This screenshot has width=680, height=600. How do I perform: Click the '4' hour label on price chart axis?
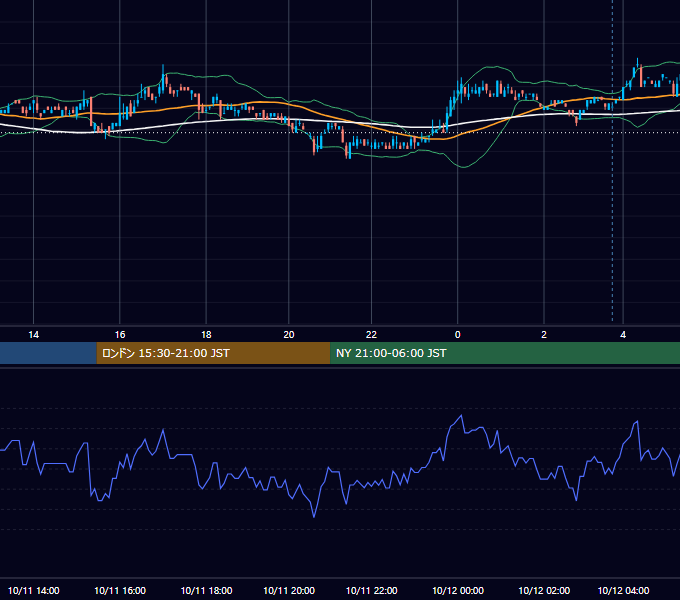623,335
